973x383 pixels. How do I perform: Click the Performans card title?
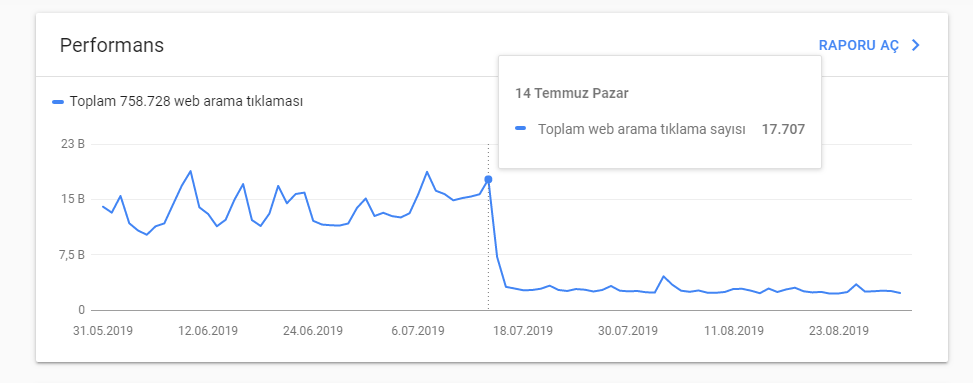112,45
